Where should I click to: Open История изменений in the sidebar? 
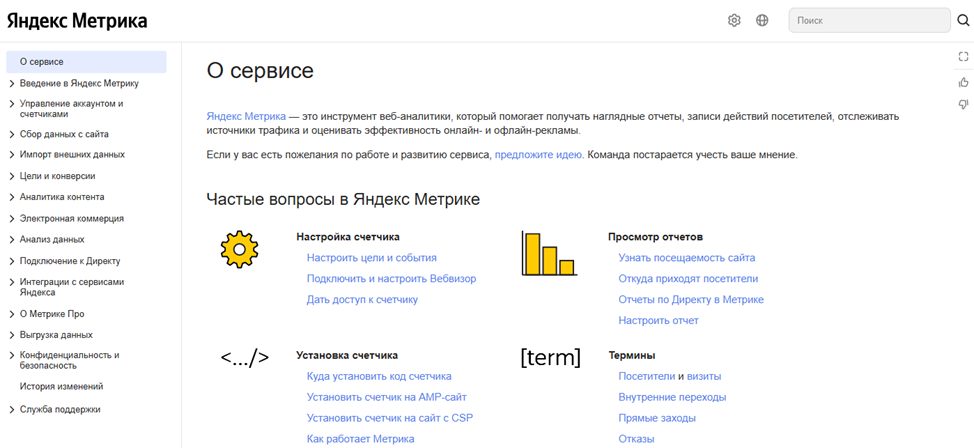(61, 386)
